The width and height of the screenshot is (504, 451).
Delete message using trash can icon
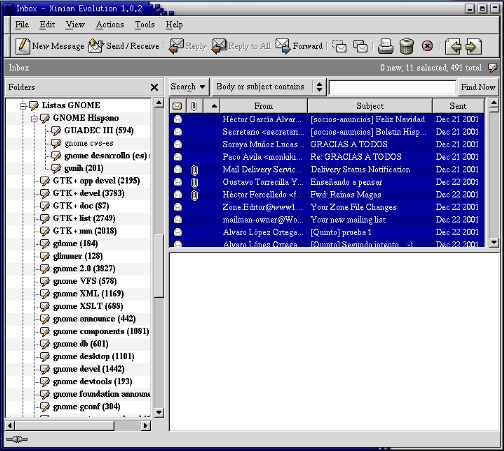click(406, 46)
